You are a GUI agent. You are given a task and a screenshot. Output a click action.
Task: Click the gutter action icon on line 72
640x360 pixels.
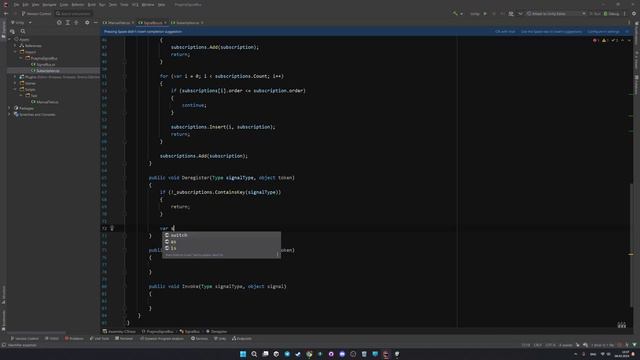click(x=112, y=228)
